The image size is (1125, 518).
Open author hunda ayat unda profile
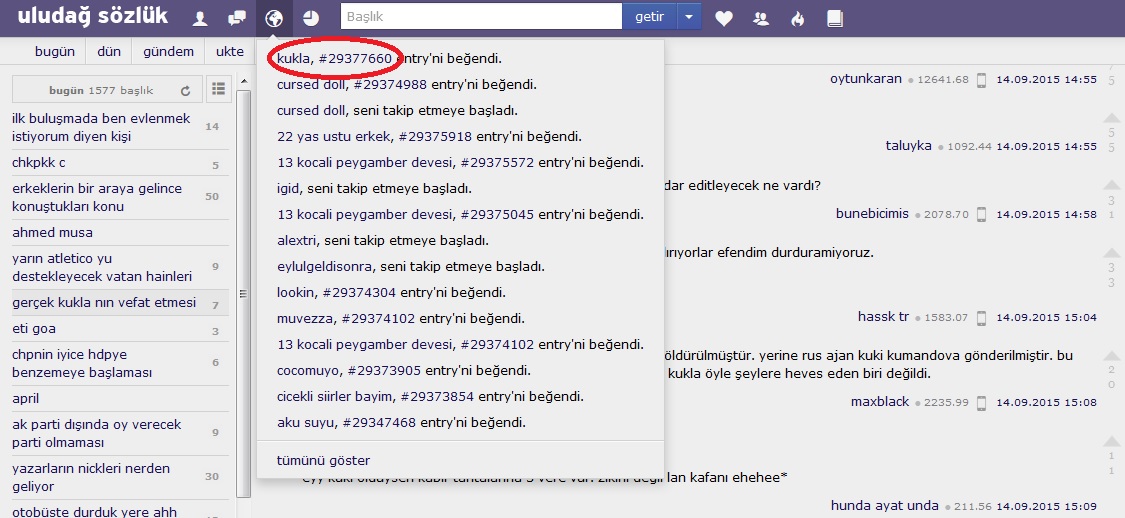tap(885, 506)
